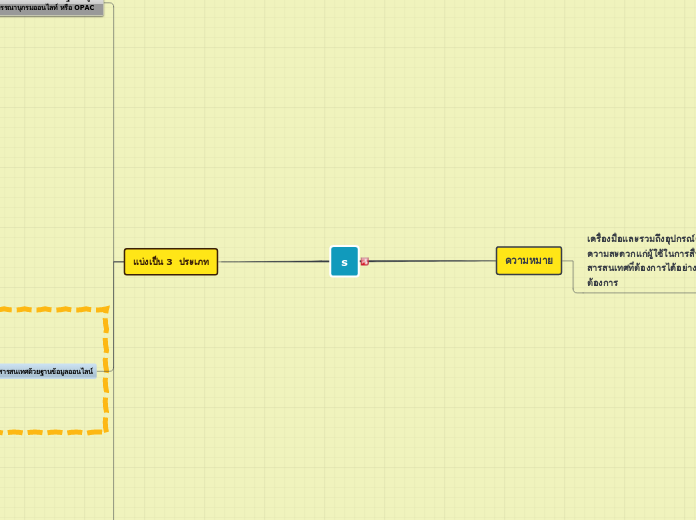
Task: Click the definition text starting 'เครื่องมือและรวมถึงอุปกรณ์'
Action: 641,261
